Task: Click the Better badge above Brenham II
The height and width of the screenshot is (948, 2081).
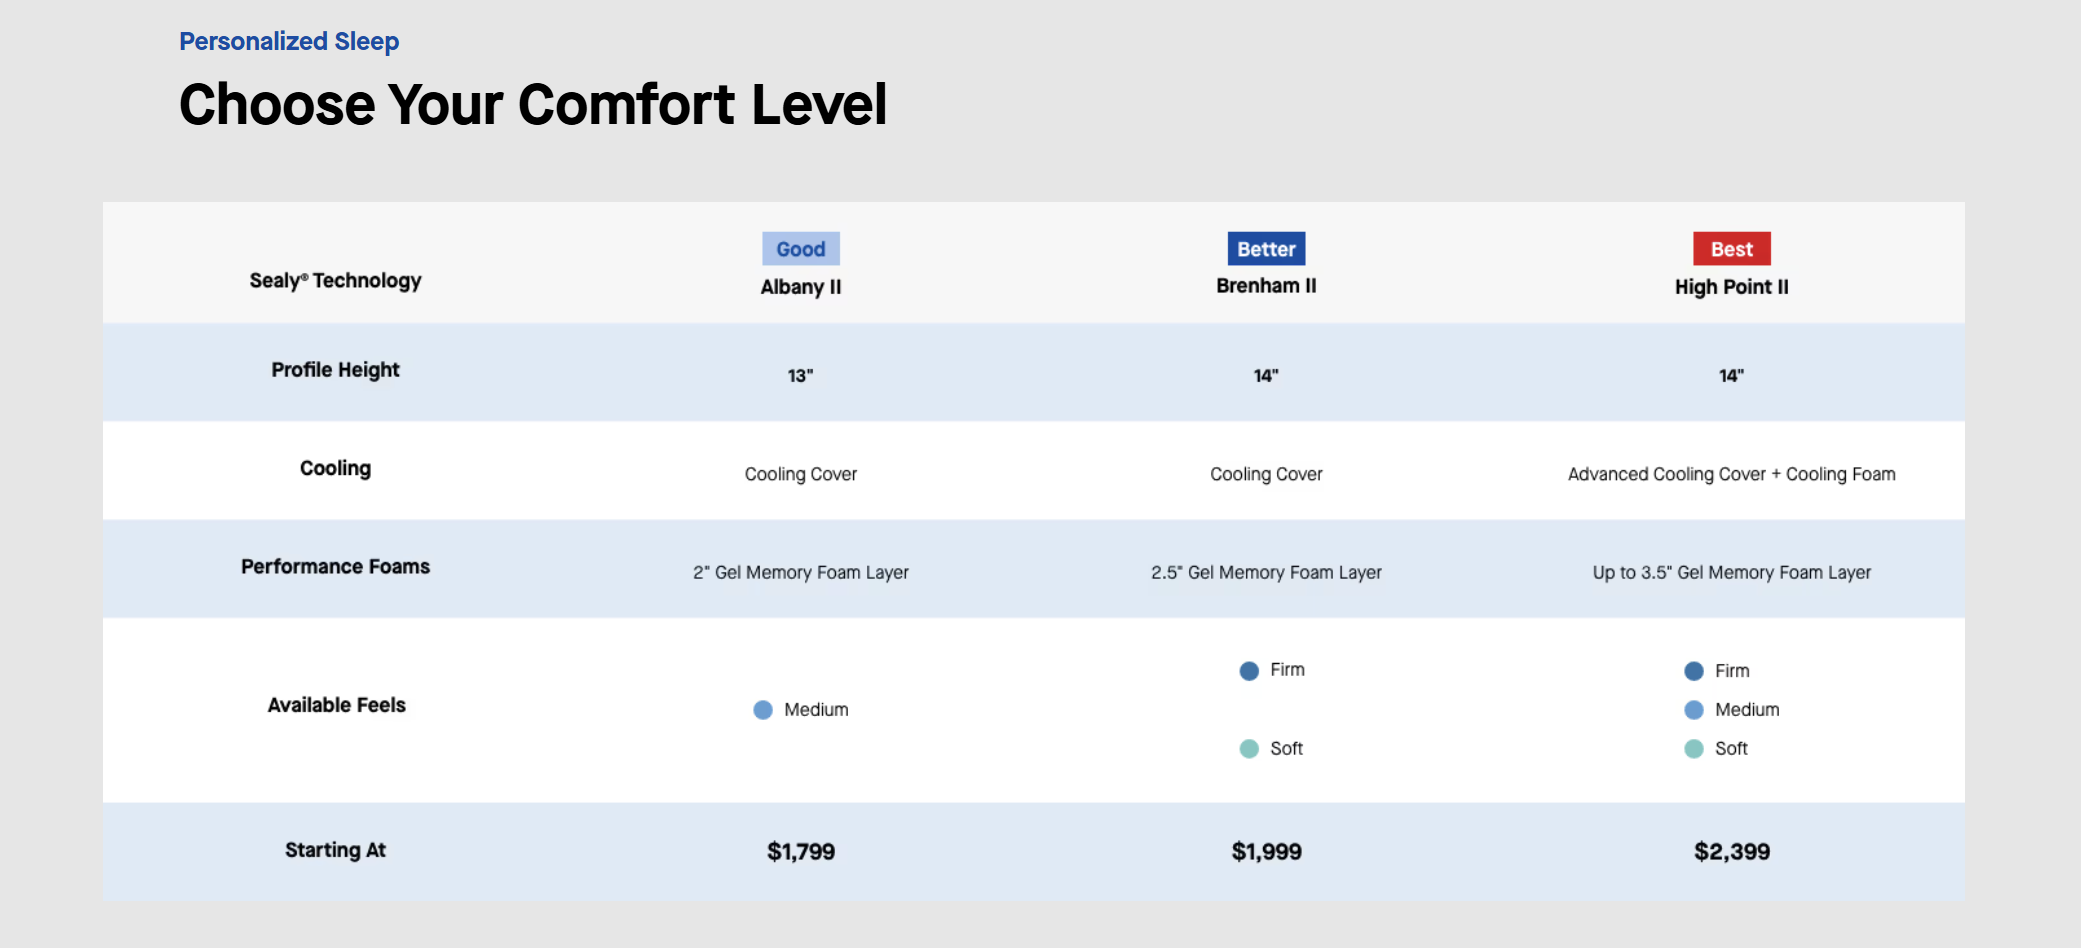Action: [1266, 249]
